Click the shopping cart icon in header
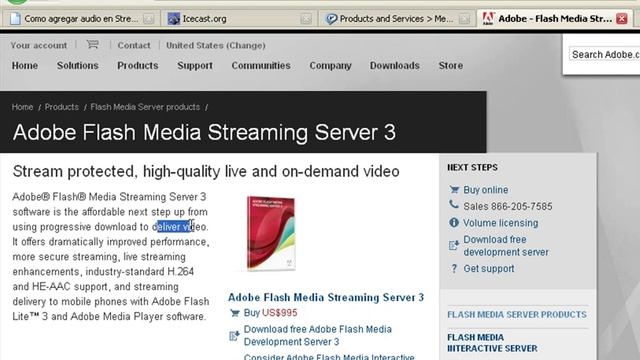 coord(93,44)
